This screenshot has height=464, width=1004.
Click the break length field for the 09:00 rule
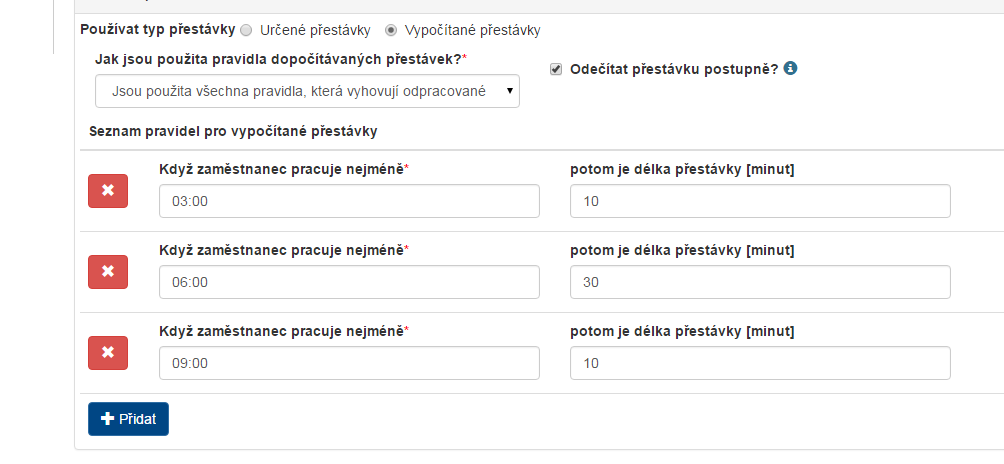(x=760, y=363)
